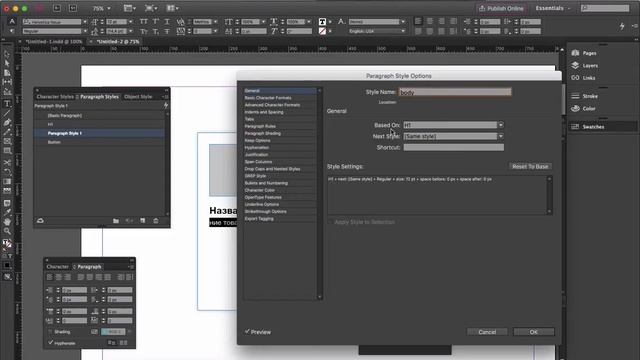Toggle Apply Style to Selection checkbox

tap(330, 222)
